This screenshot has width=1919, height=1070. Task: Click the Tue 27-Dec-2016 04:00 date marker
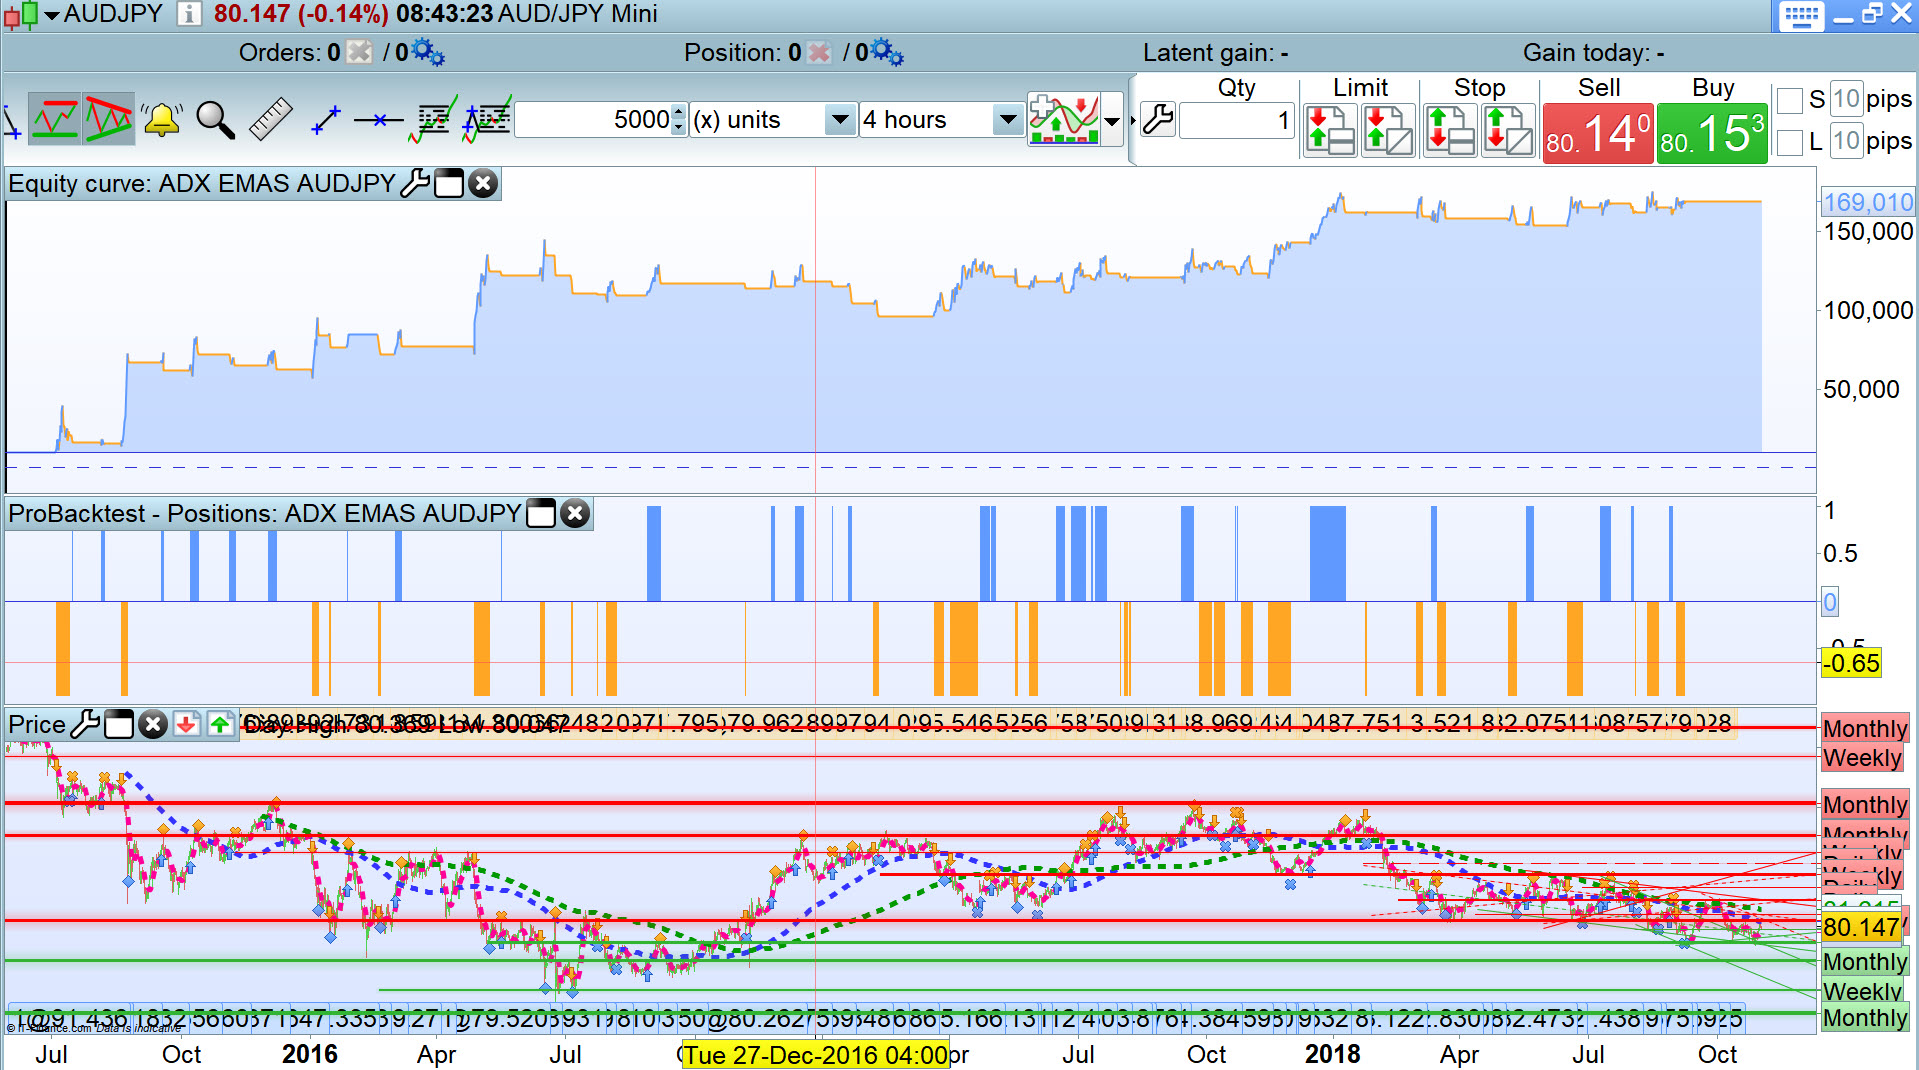816,1055
